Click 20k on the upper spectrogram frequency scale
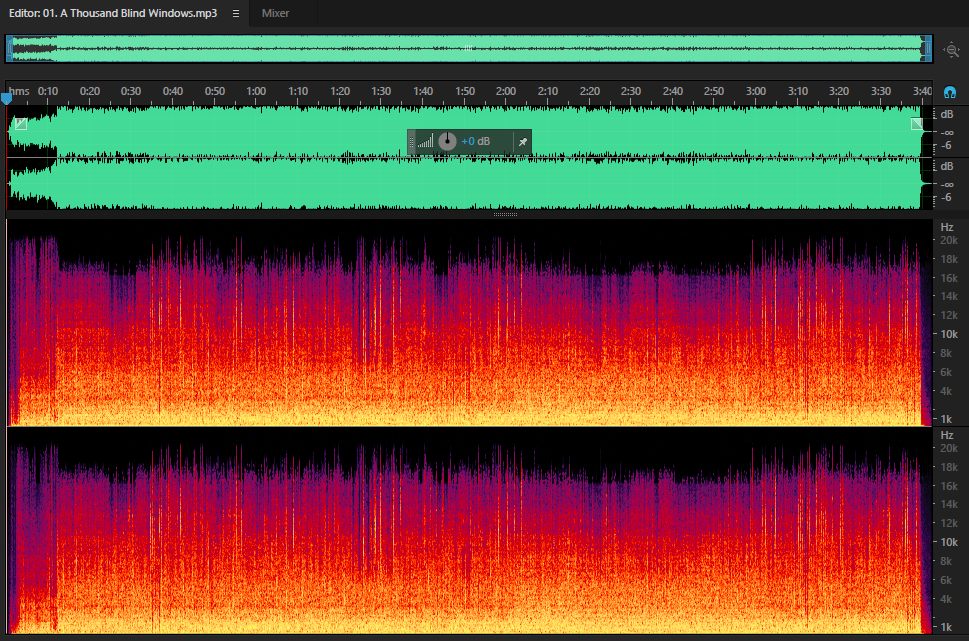The image size is (969, 641). pos(949,240)
